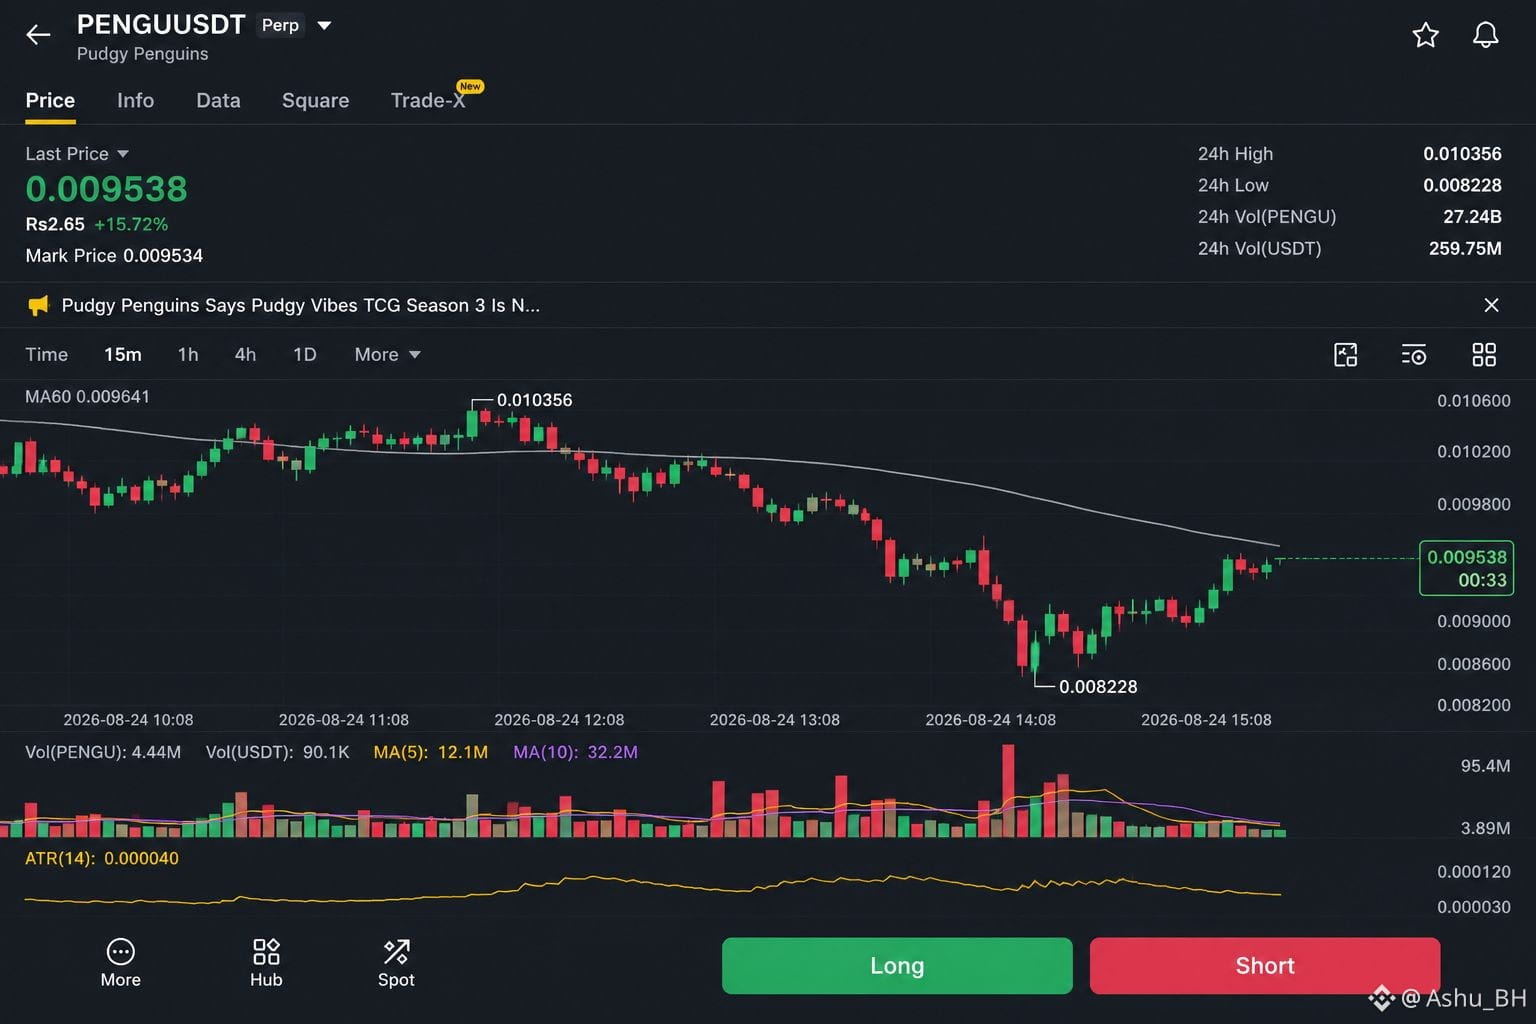The height and width of the screenshot is (1024, 1536).
Task: Click the 2026-08-24 15:08 time axis label
Action: pyautogui.click(x=1206, y=720)
